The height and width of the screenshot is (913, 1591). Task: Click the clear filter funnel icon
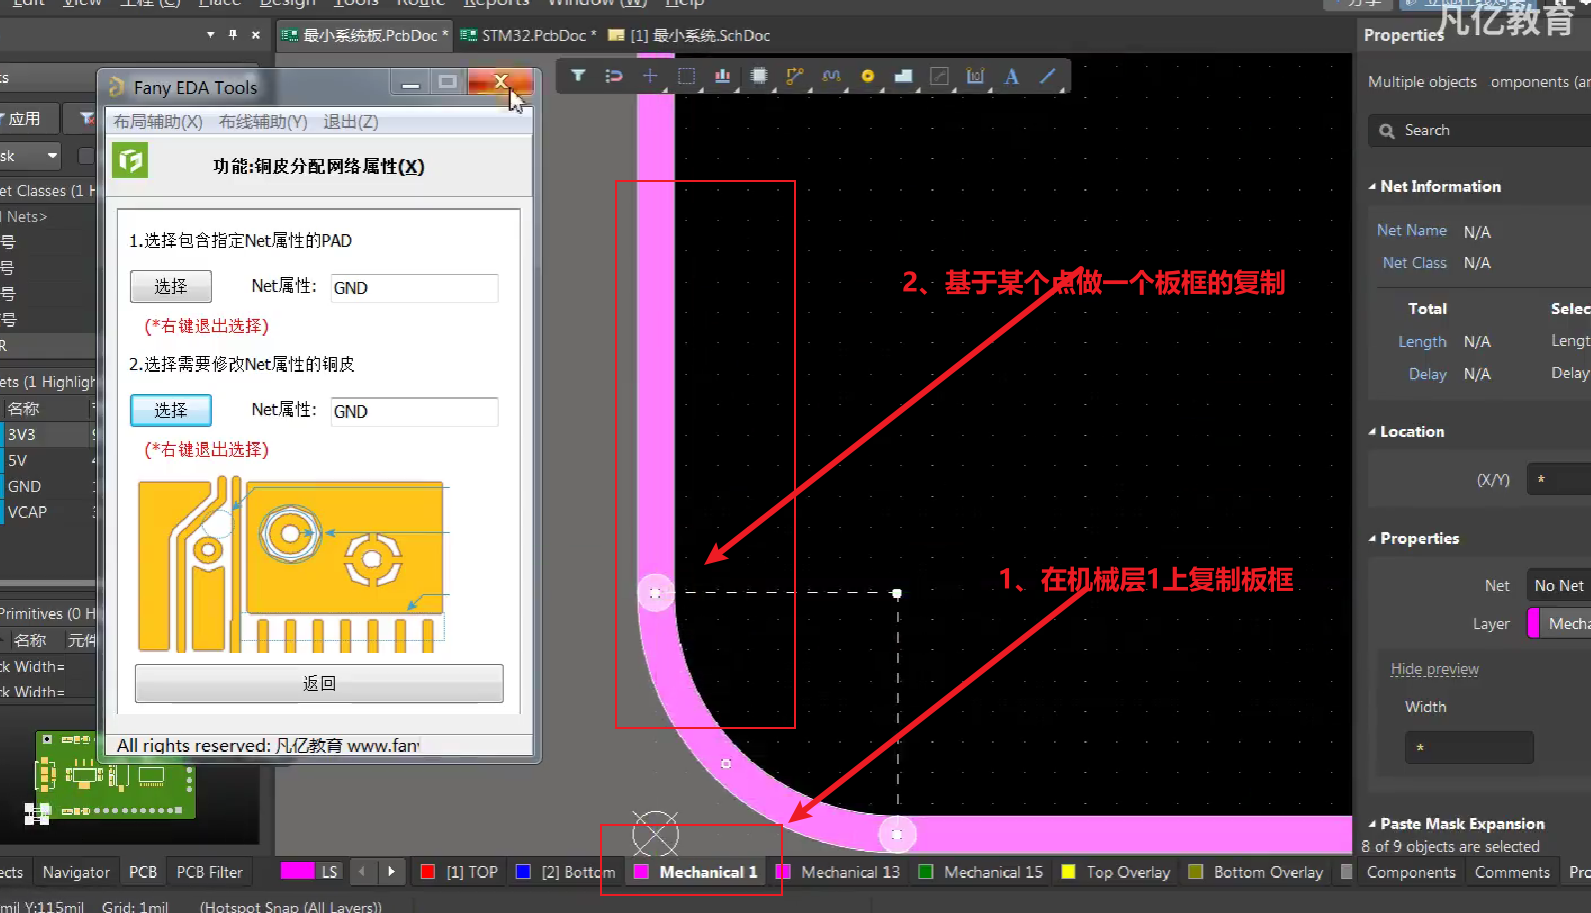(87, 119)
